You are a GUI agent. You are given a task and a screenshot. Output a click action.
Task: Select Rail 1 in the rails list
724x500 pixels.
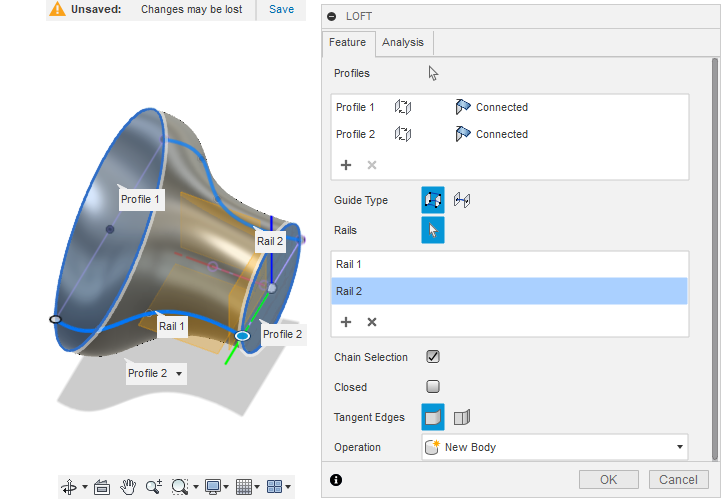(x=509, y=264)
